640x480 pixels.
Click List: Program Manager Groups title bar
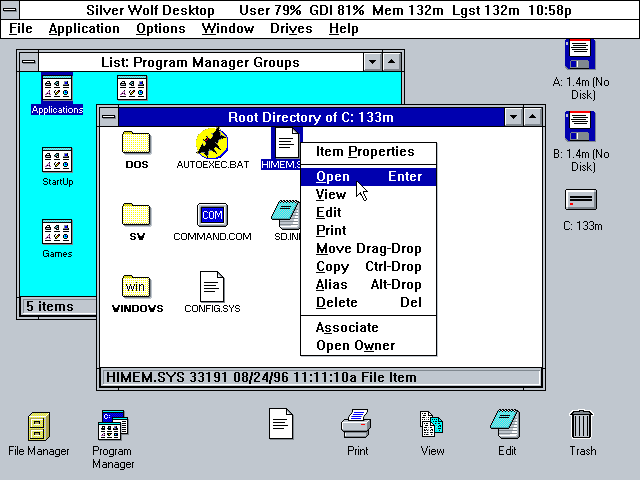200,62
